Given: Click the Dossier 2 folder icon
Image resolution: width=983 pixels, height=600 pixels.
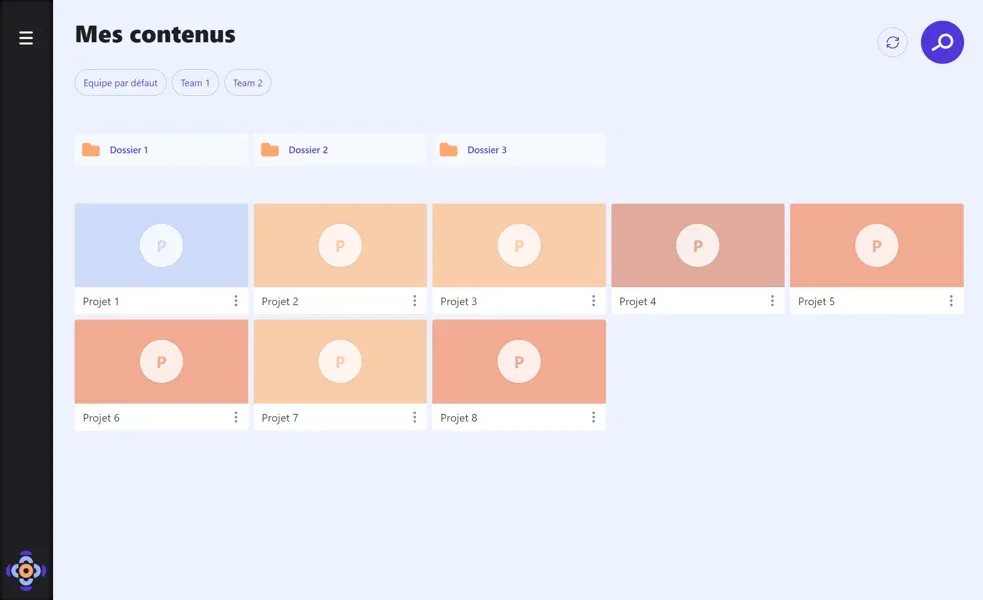Looking at the screenshot, I should click(x=270, y=150).
